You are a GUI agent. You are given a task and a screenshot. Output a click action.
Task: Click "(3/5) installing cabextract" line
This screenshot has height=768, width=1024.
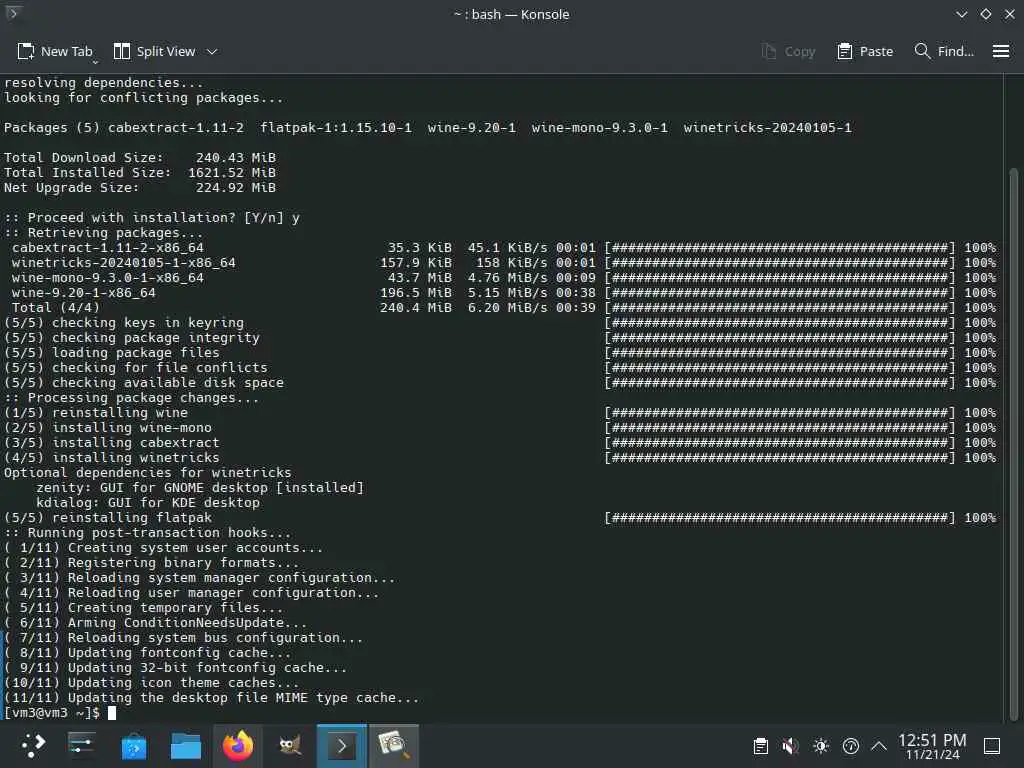pyautogui.click(x=112, y=443)
